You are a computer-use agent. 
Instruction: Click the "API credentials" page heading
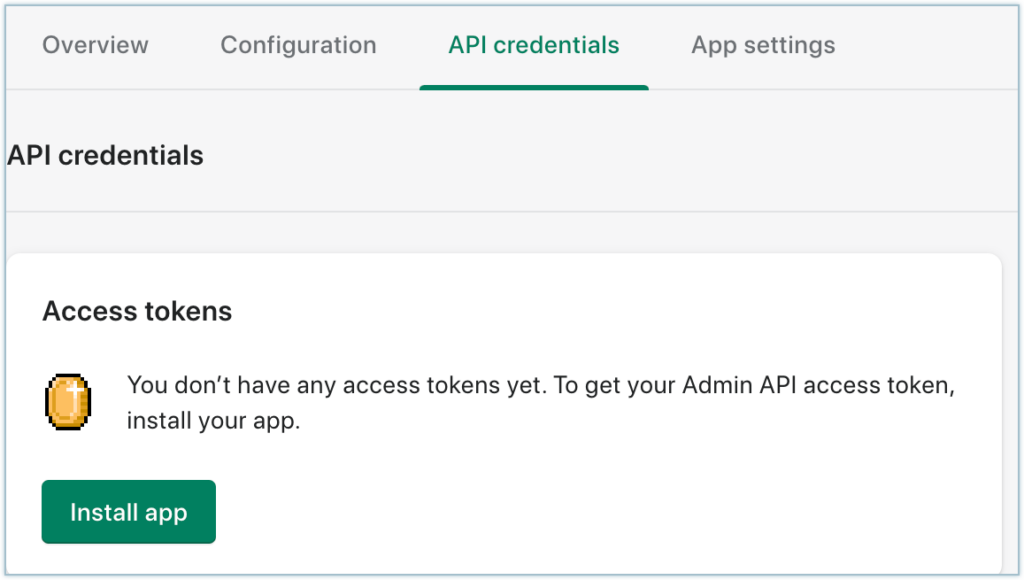tap(105, 156)
